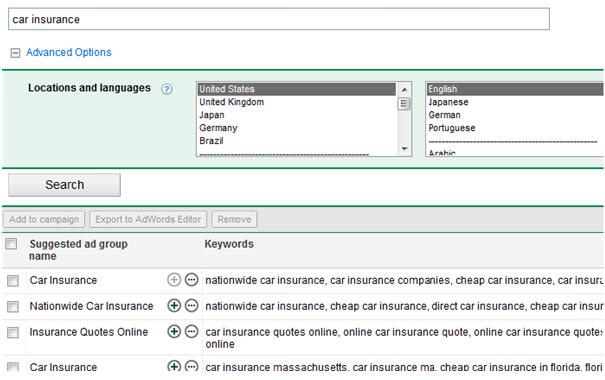The width and height of the screenshot is (605, 380).
Task: Click the locations list scroll-up arrow
Action: [x=404, y=90]
